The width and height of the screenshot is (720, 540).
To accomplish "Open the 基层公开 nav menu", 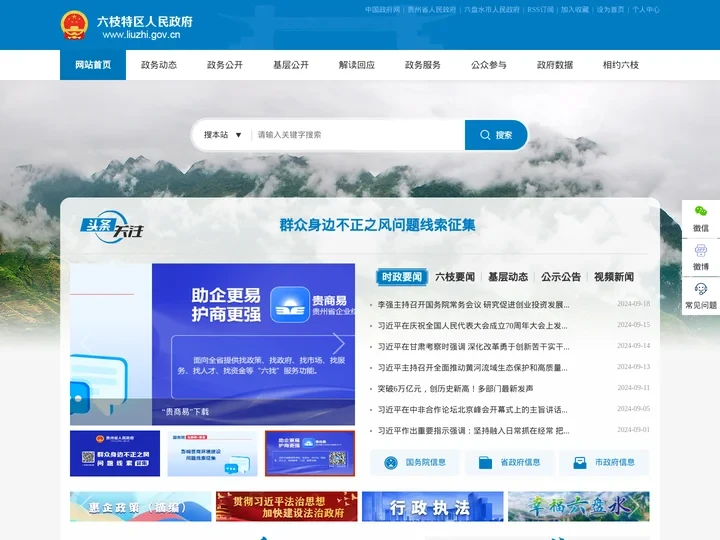I will click(x=291, y=65).
